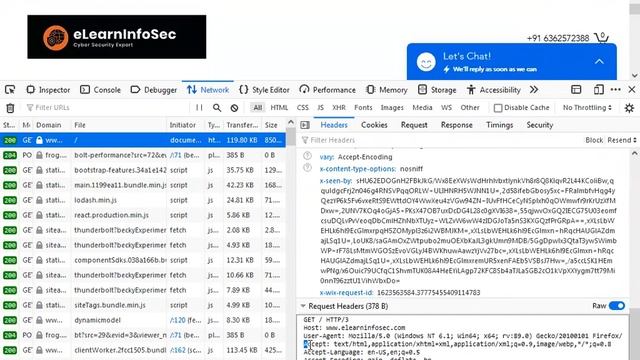Open the Accessibility panel
Image resolution: width=640 pixels, height=360 pixels.
pos(493,90)
